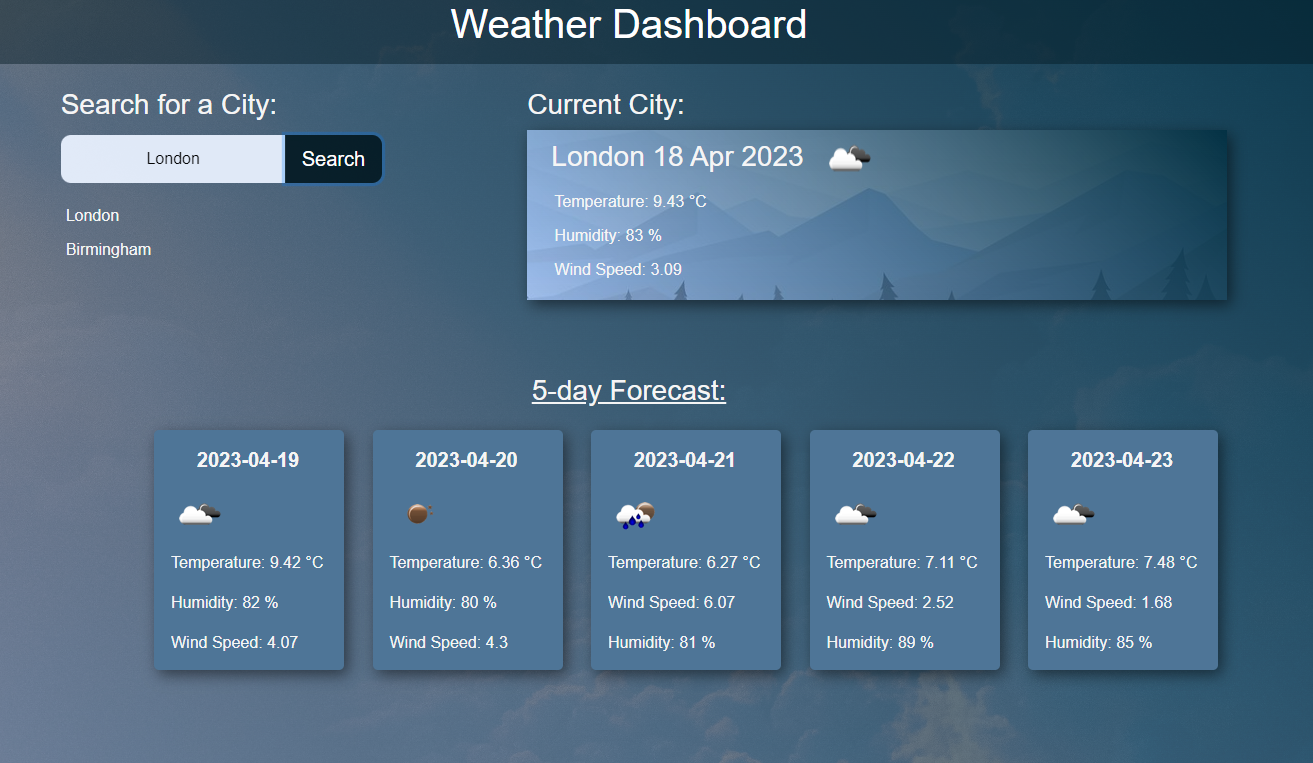
Task: Click the city search input field
Action: pos(172,158)
